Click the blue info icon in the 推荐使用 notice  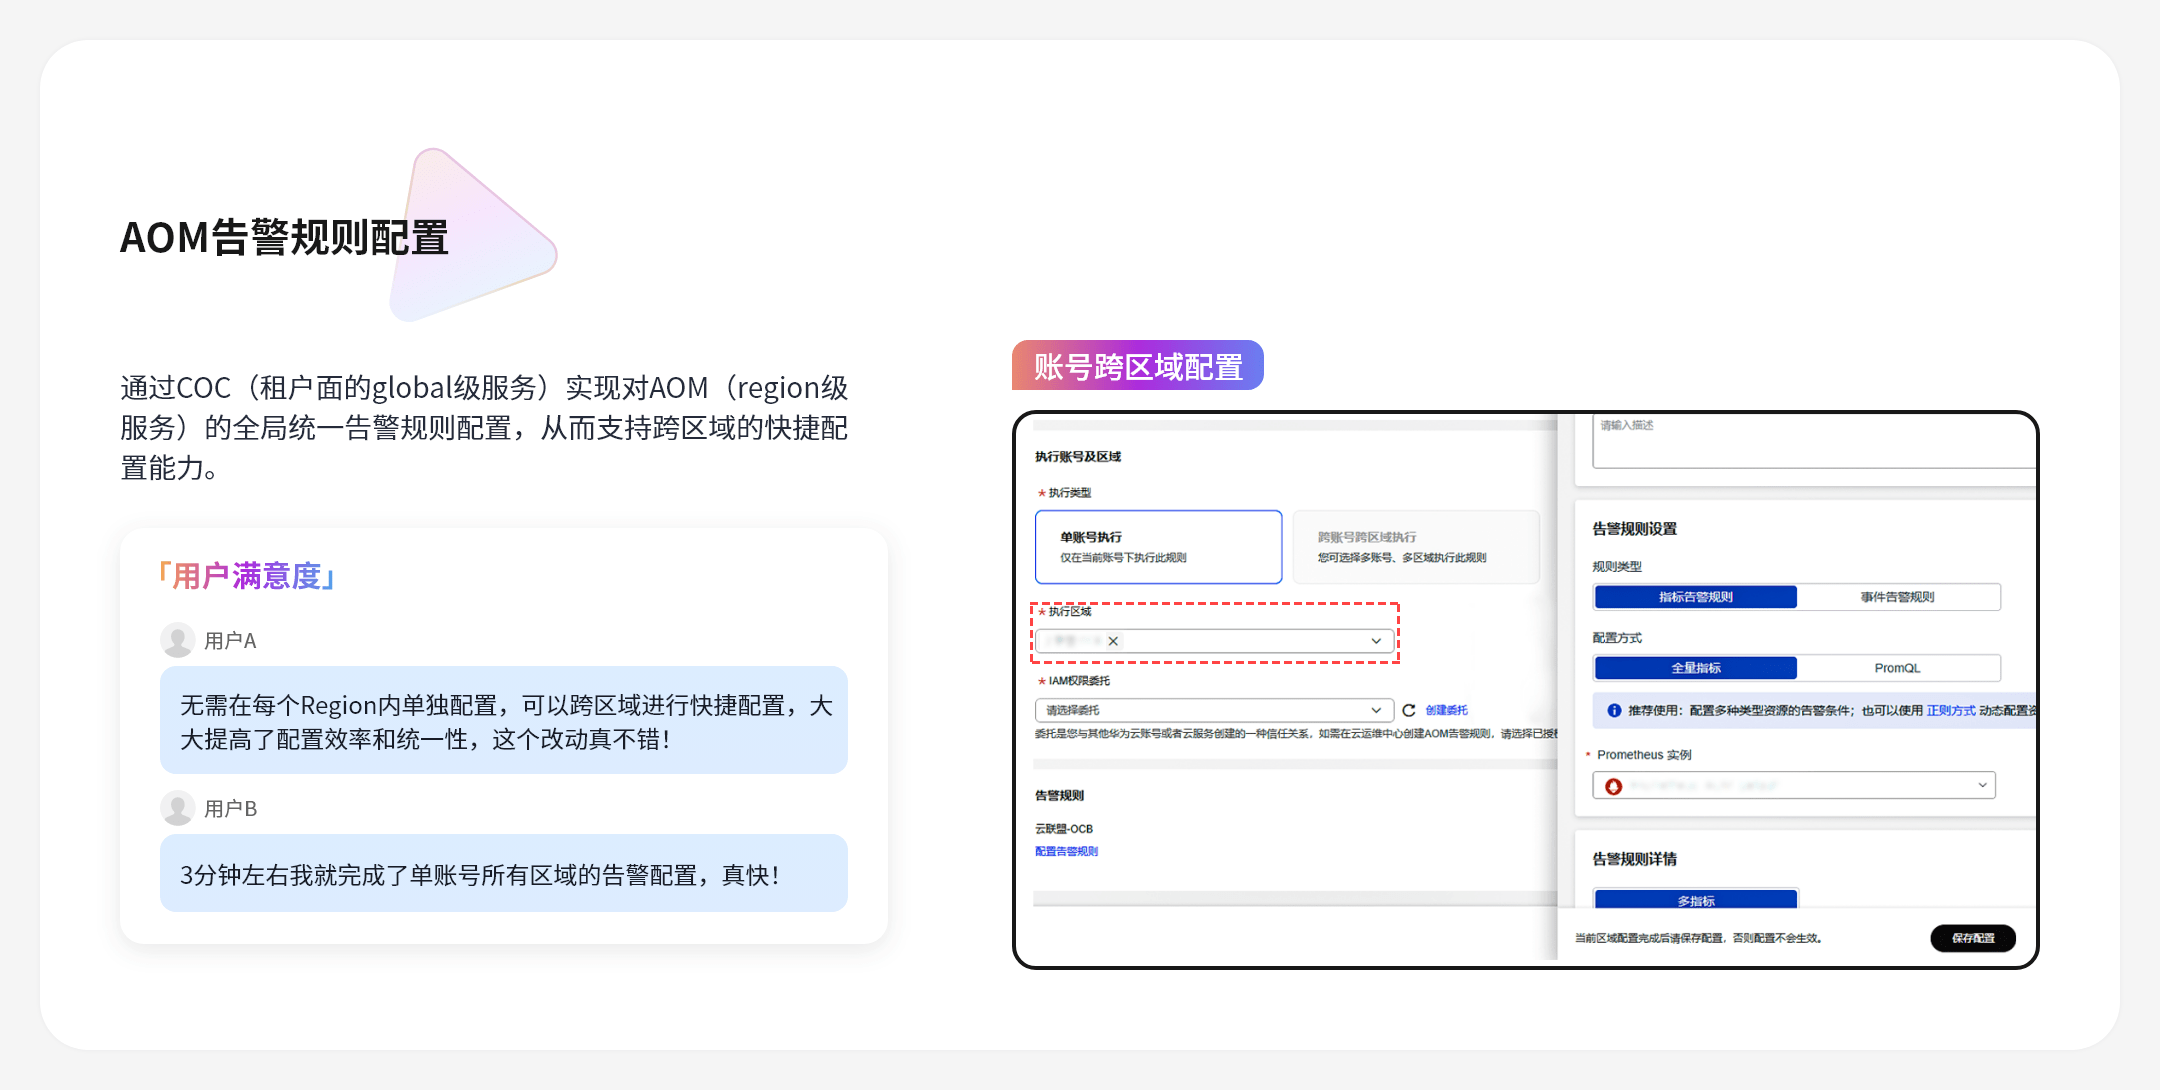pos(1613,710)
